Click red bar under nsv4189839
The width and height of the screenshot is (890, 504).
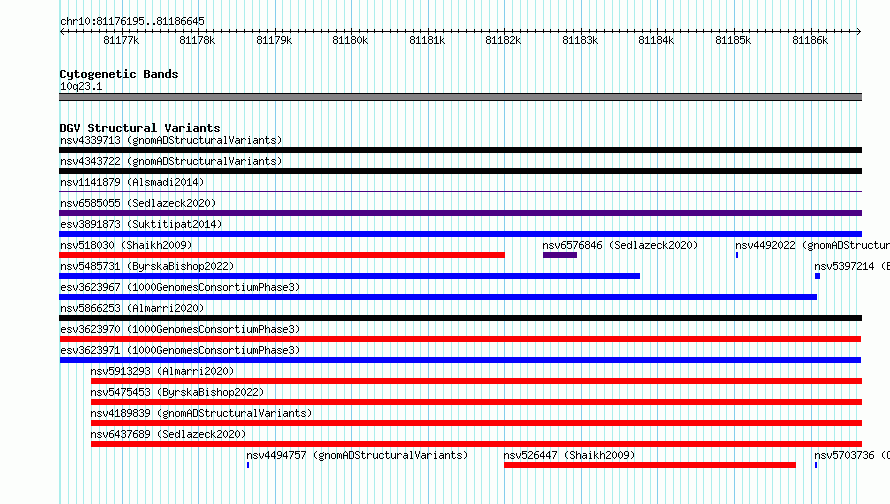point(476,423)
